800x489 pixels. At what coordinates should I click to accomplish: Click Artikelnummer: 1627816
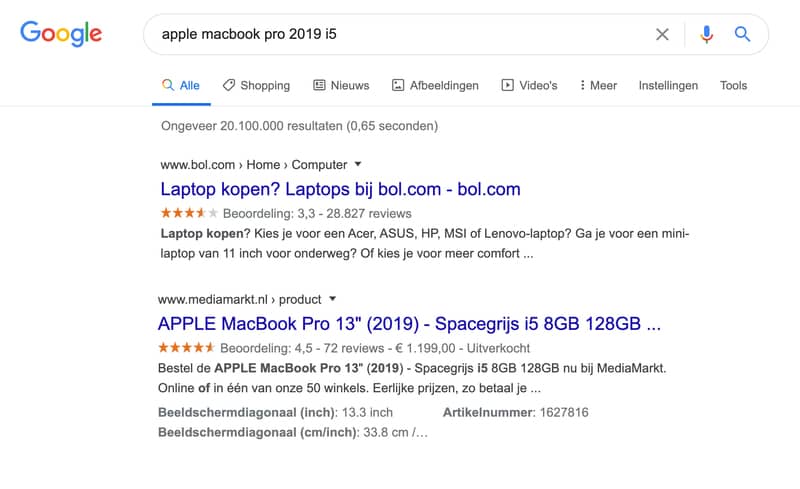point(515,412)
